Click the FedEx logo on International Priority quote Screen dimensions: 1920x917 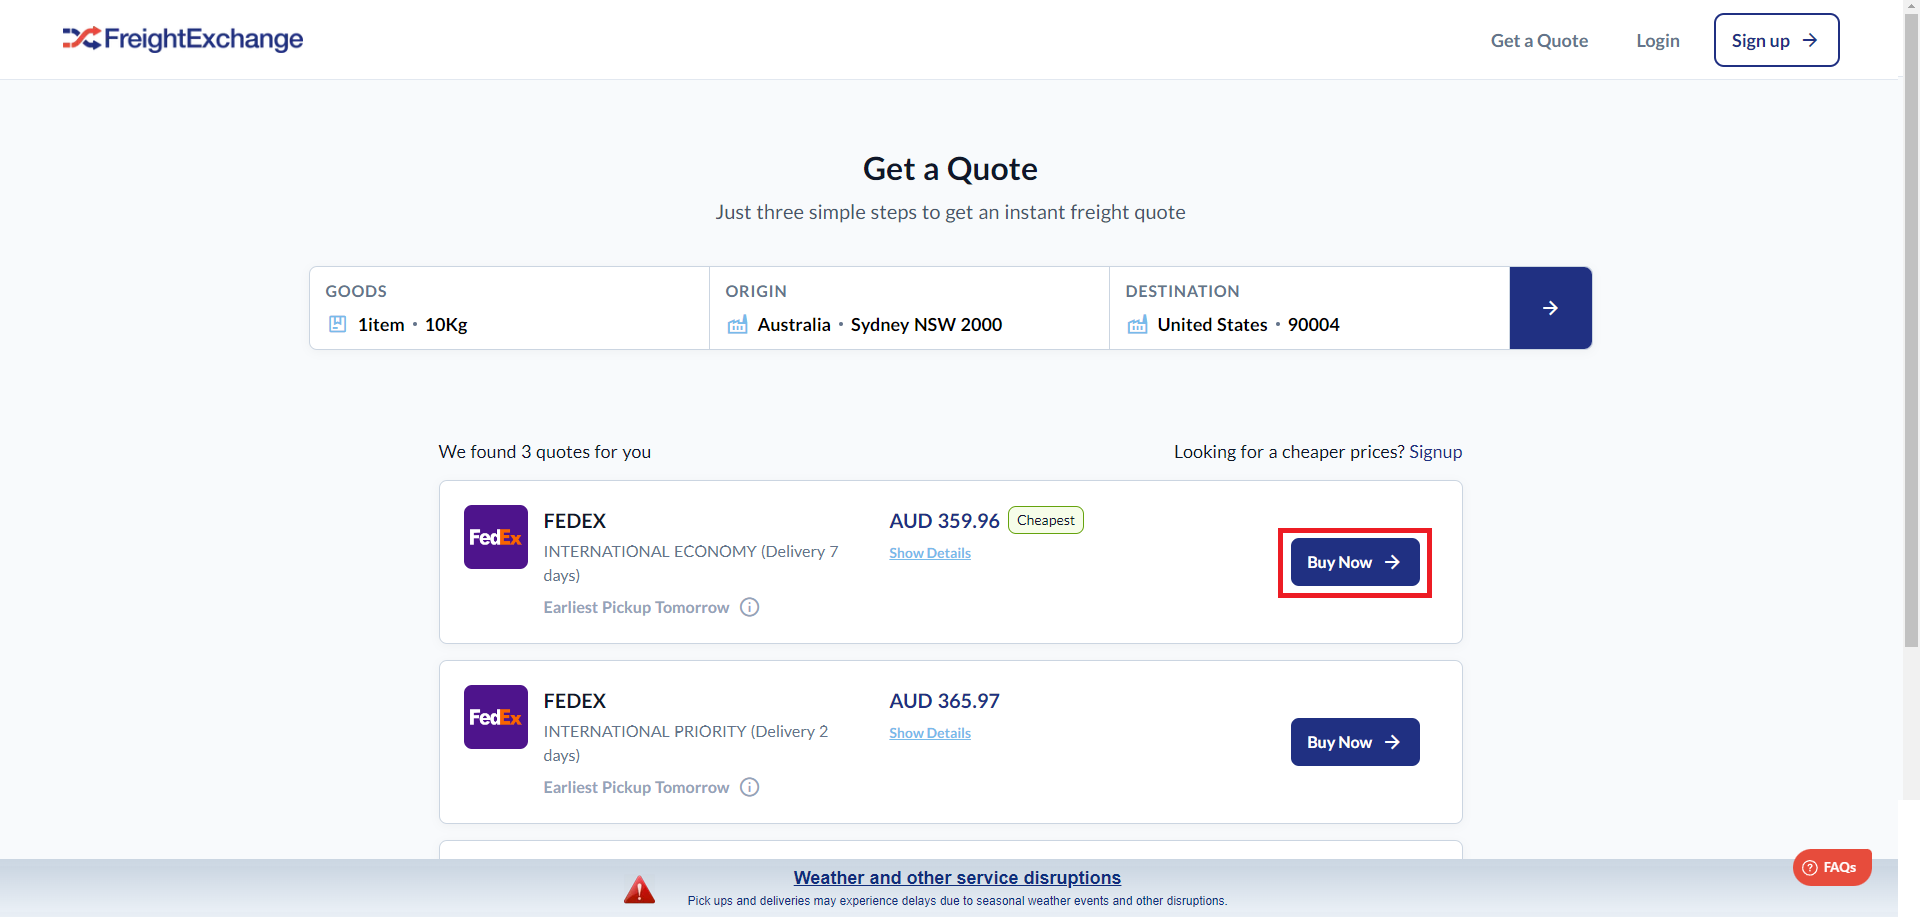pyautogui.click(x=496, y=717)
